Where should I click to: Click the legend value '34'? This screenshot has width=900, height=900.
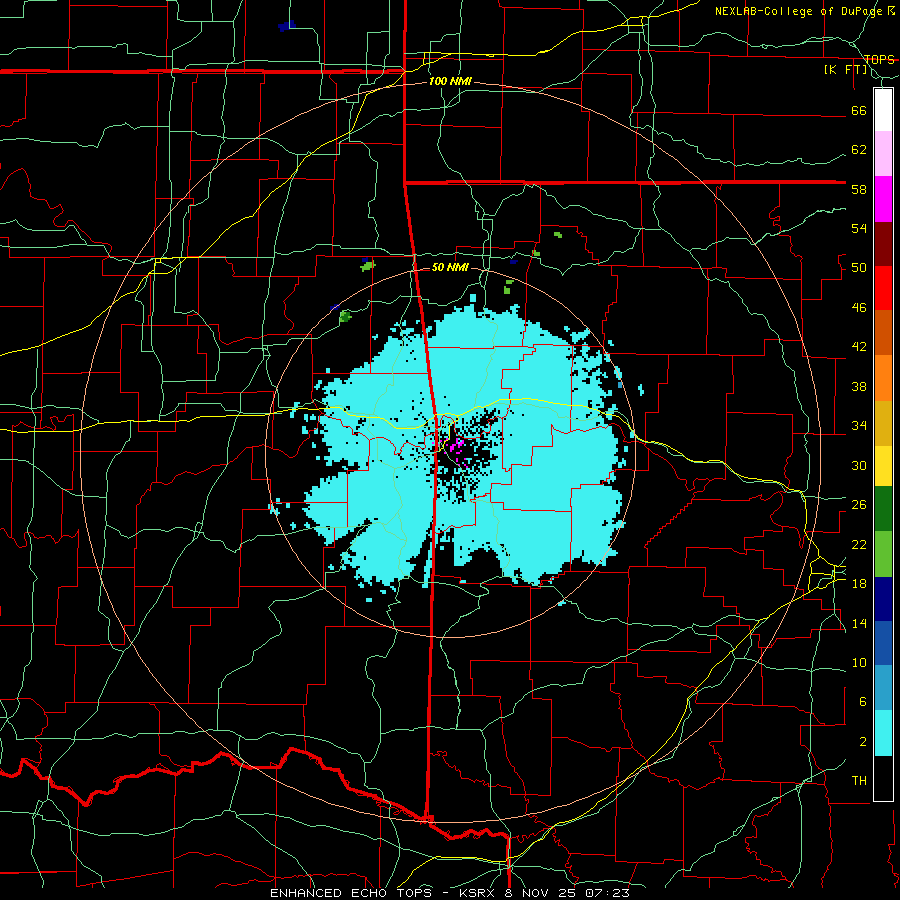[859, 426]
